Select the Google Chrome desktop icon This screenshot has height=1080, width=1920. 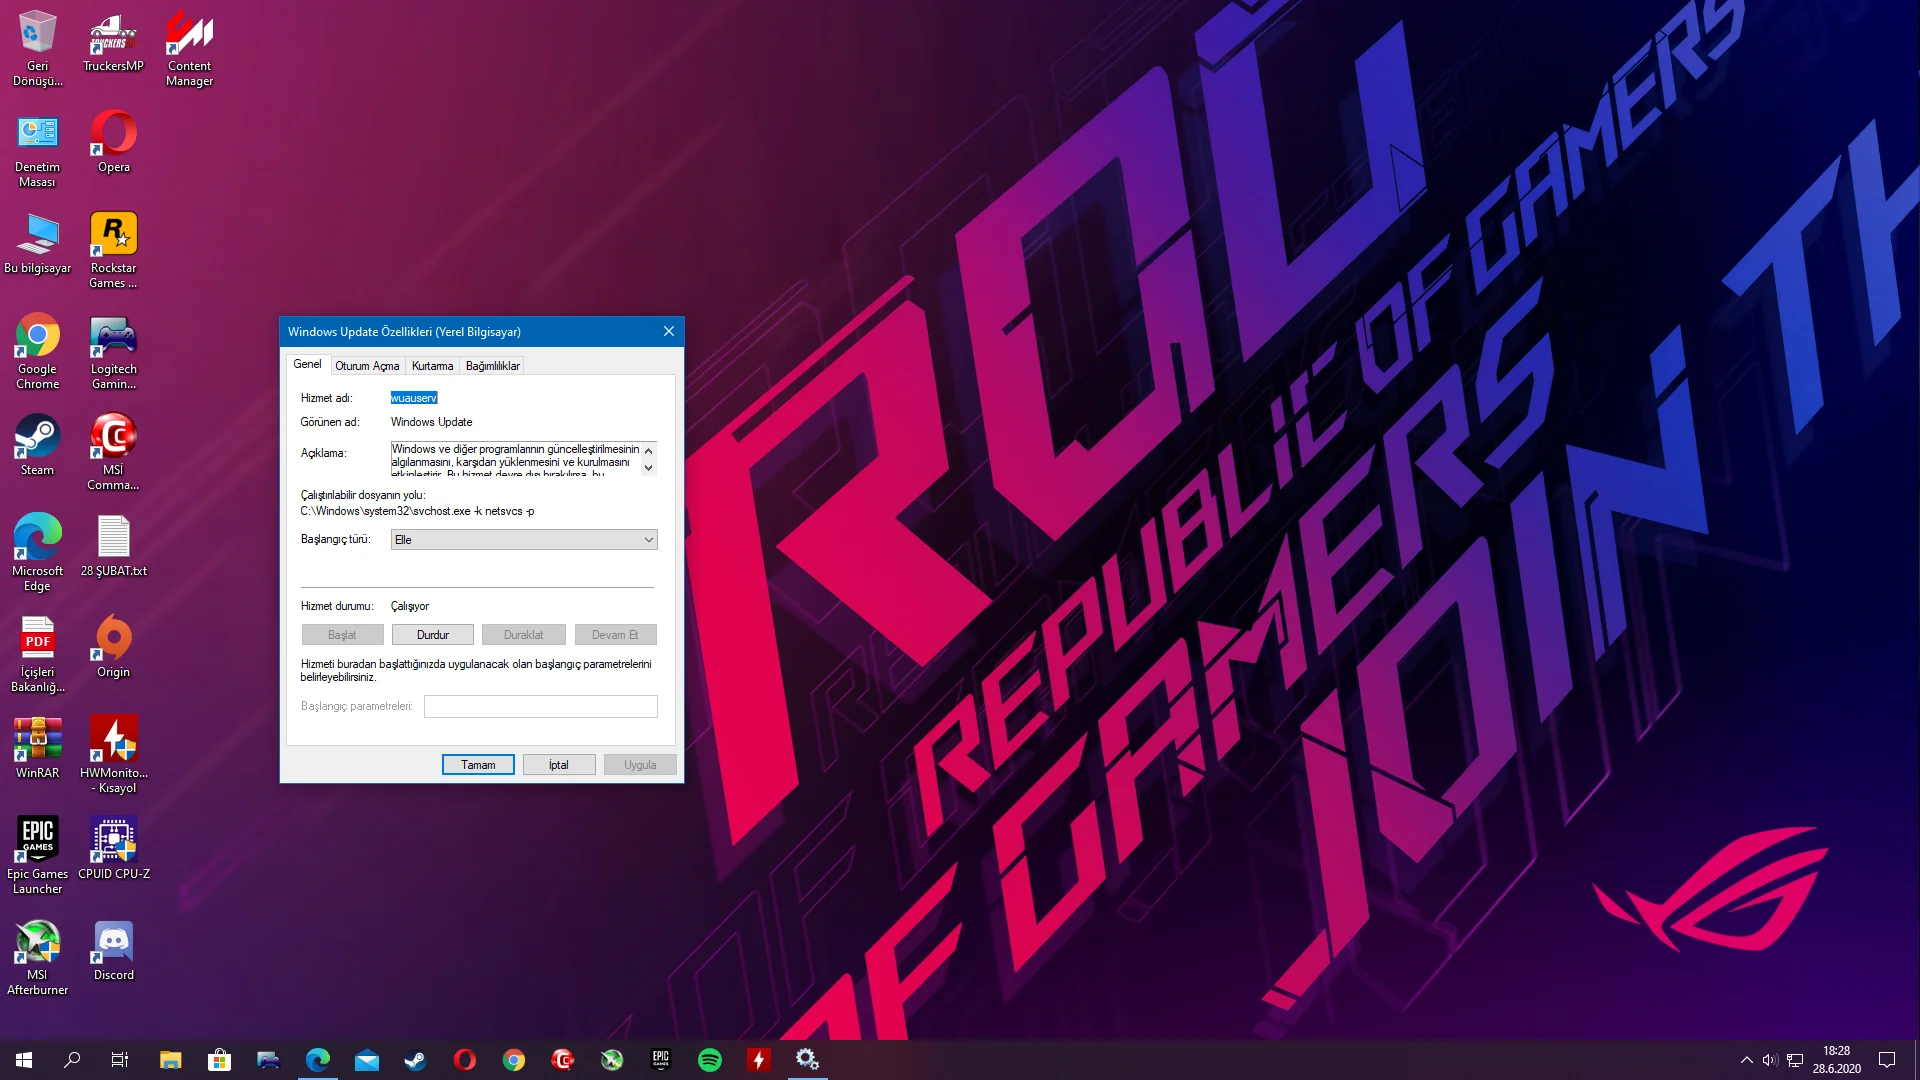pyautogui.click(x=37, y=351)
